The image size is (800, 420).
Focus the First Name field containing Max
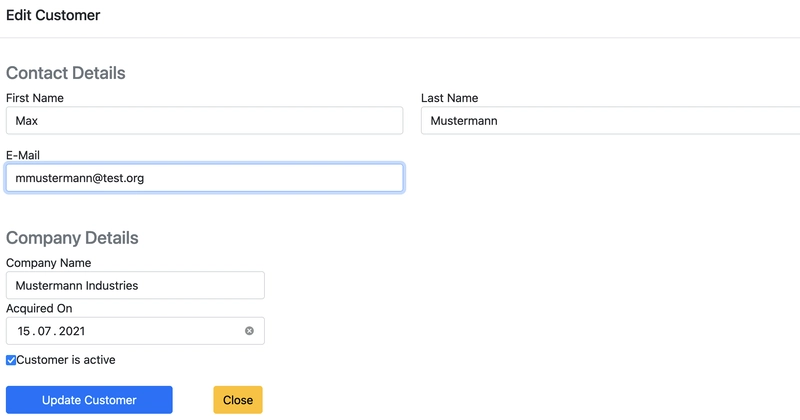[205, 120]
